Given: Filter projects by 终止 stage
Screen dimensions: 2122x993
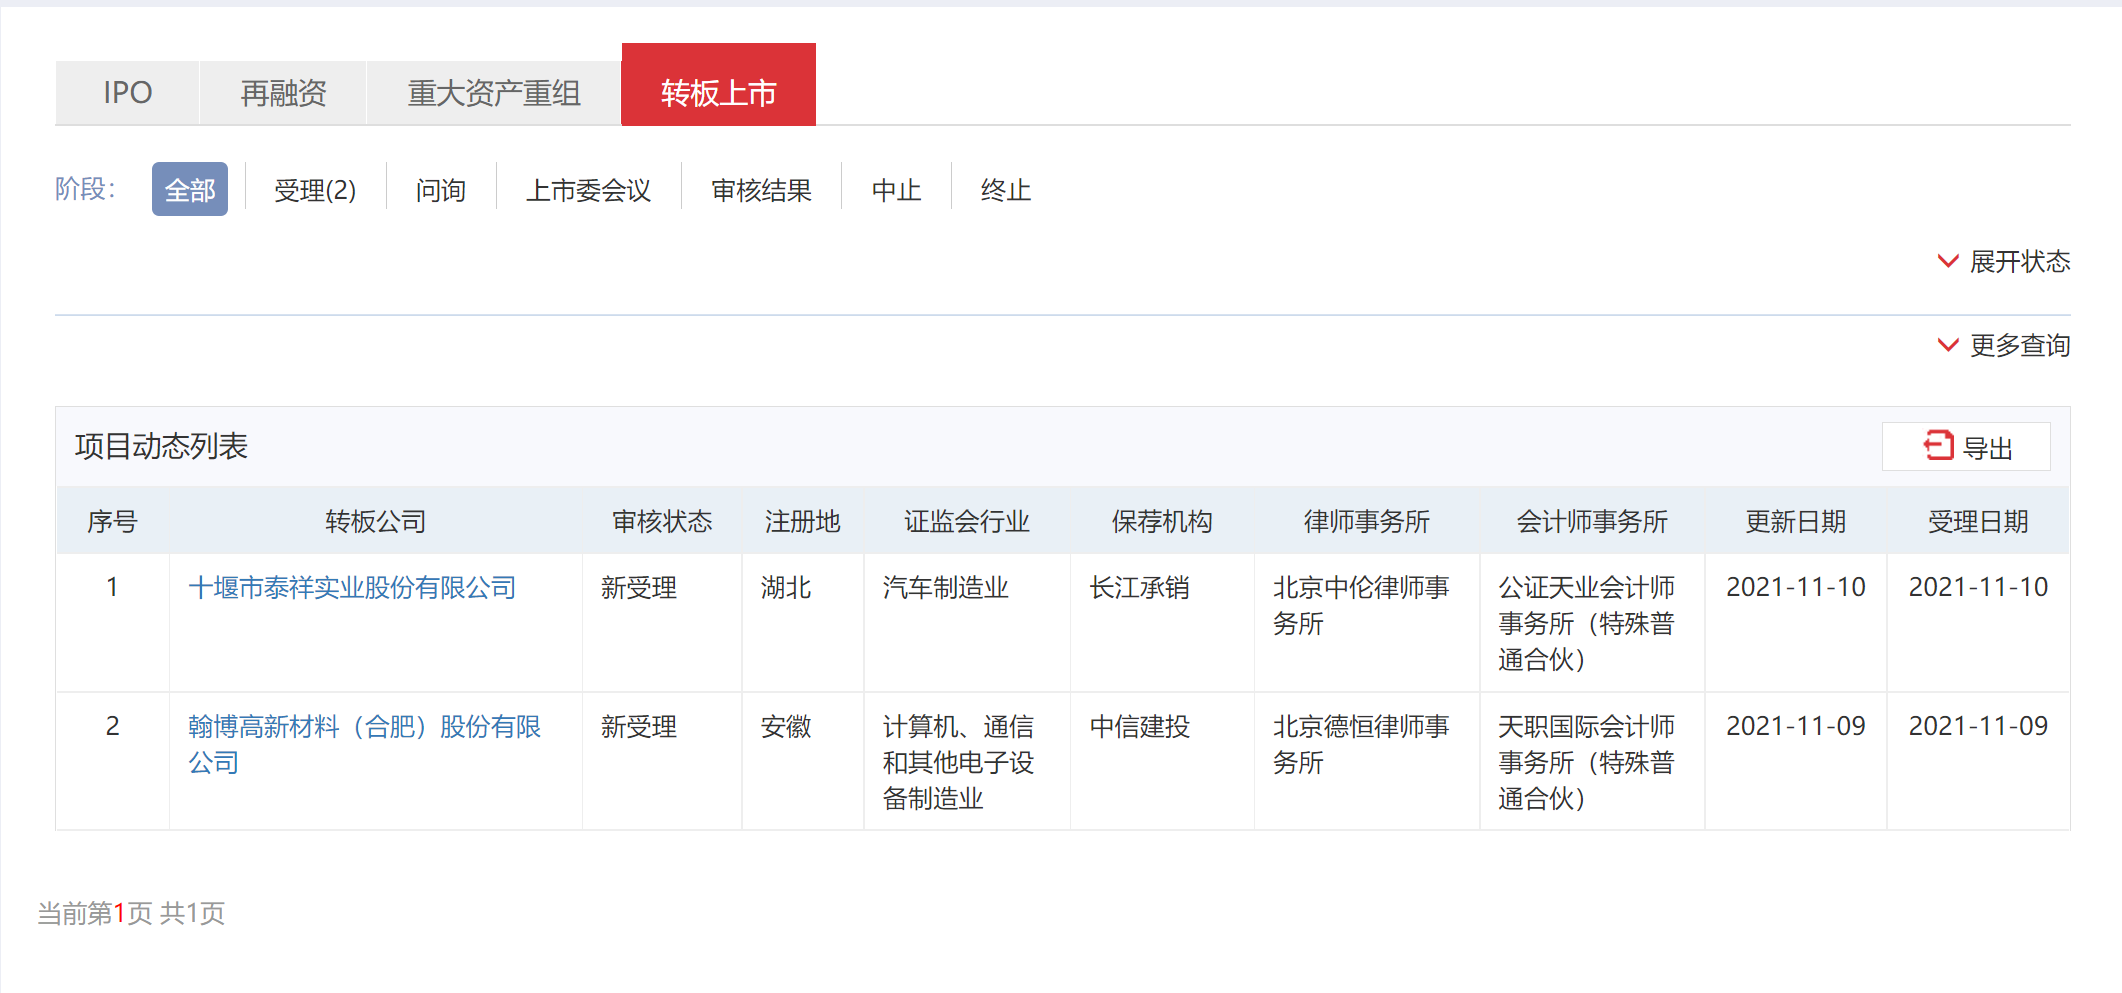Looking at the screenshot, I should (x=1005, y=190).
